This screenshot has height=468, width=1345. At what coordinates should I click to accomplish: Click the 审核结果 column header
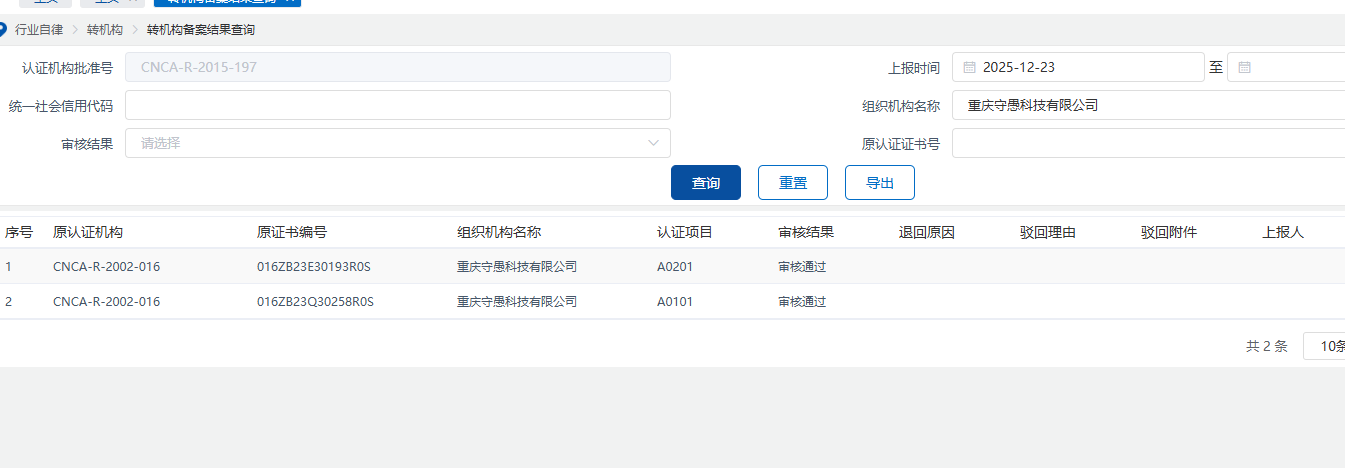(x=806, y=233)
